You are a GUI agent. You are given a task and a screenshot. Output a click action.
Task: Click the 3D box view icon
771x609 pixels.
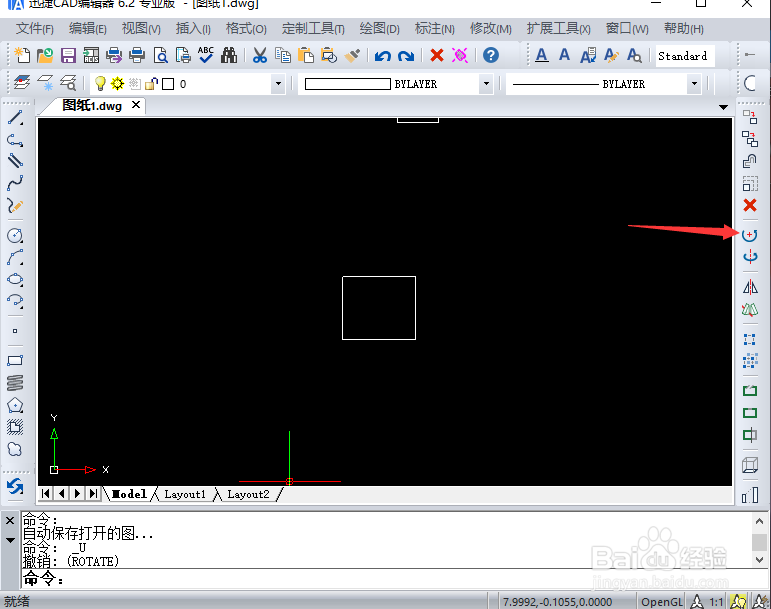pos(749,465)
